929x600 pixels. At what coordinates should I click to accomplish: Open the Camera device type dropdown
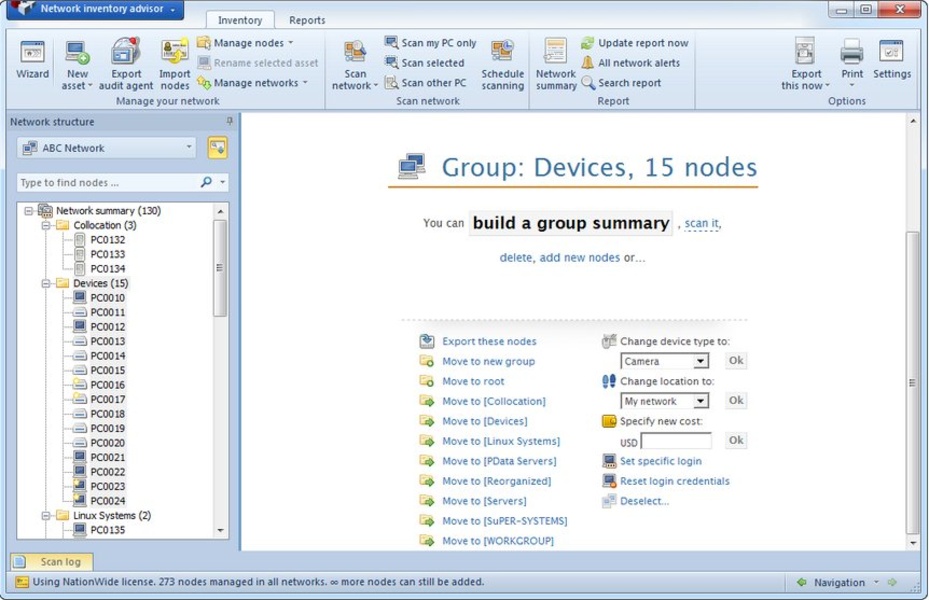coord(701,361)
